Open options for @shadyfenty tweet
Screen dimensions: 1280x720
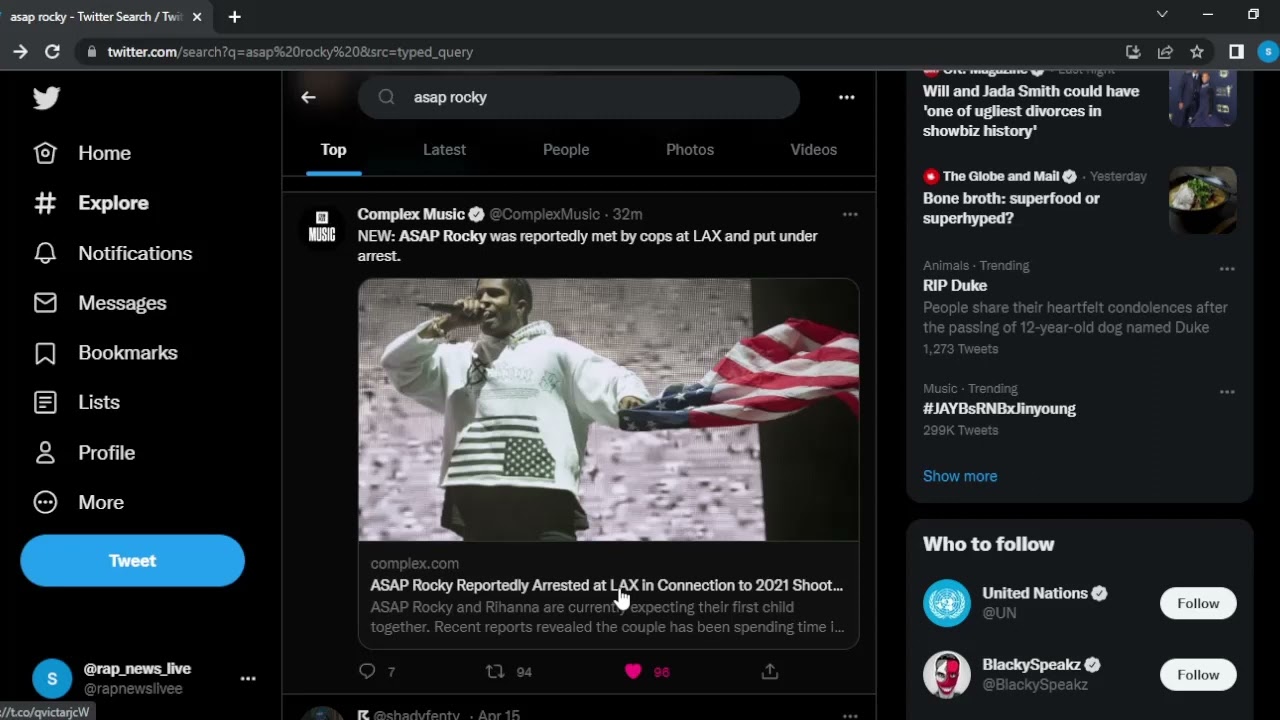(x=850, y=715)
